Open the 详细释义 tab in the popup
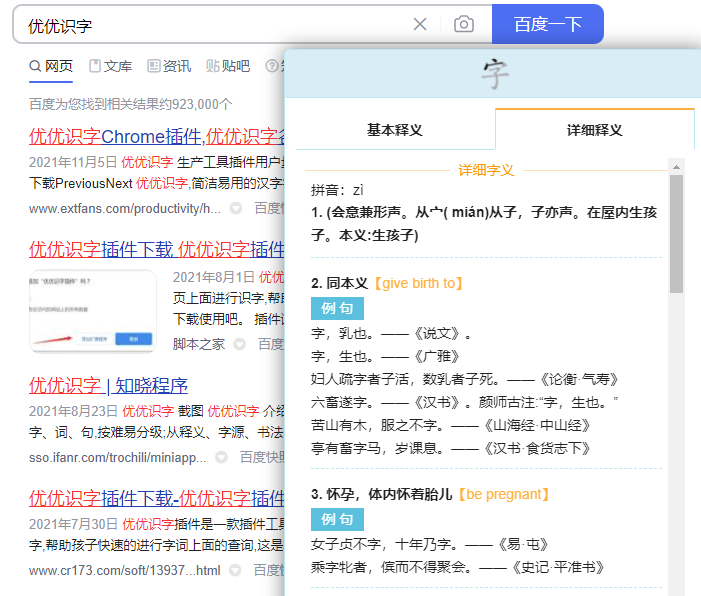701x596 pixels. tap(595, 130)
